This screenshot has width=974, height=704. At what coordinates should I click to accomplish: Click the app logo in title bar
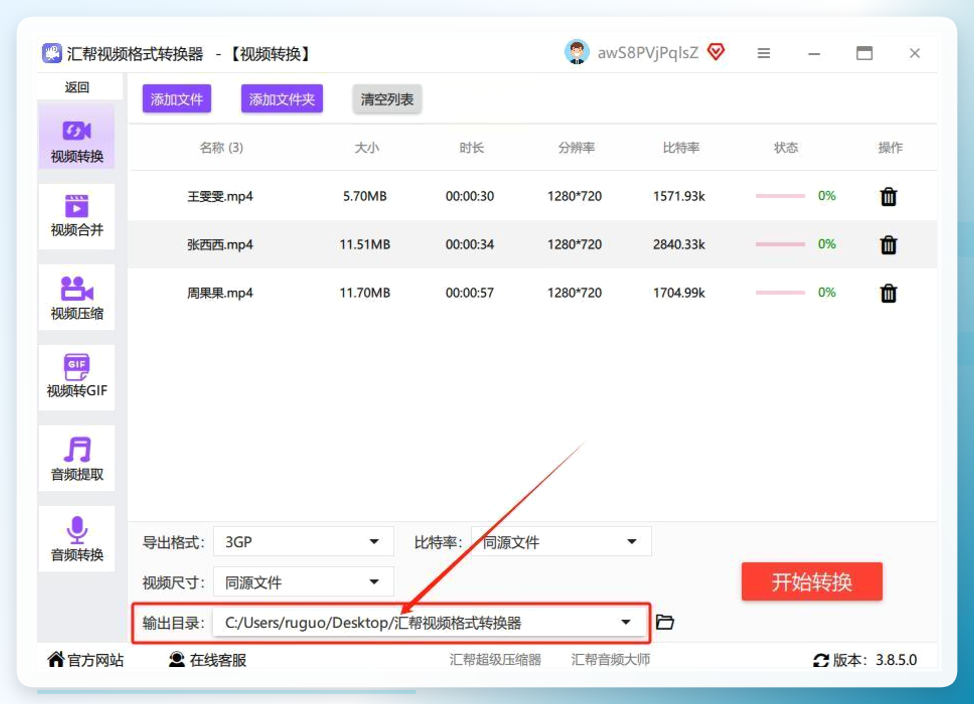[52, 53]
